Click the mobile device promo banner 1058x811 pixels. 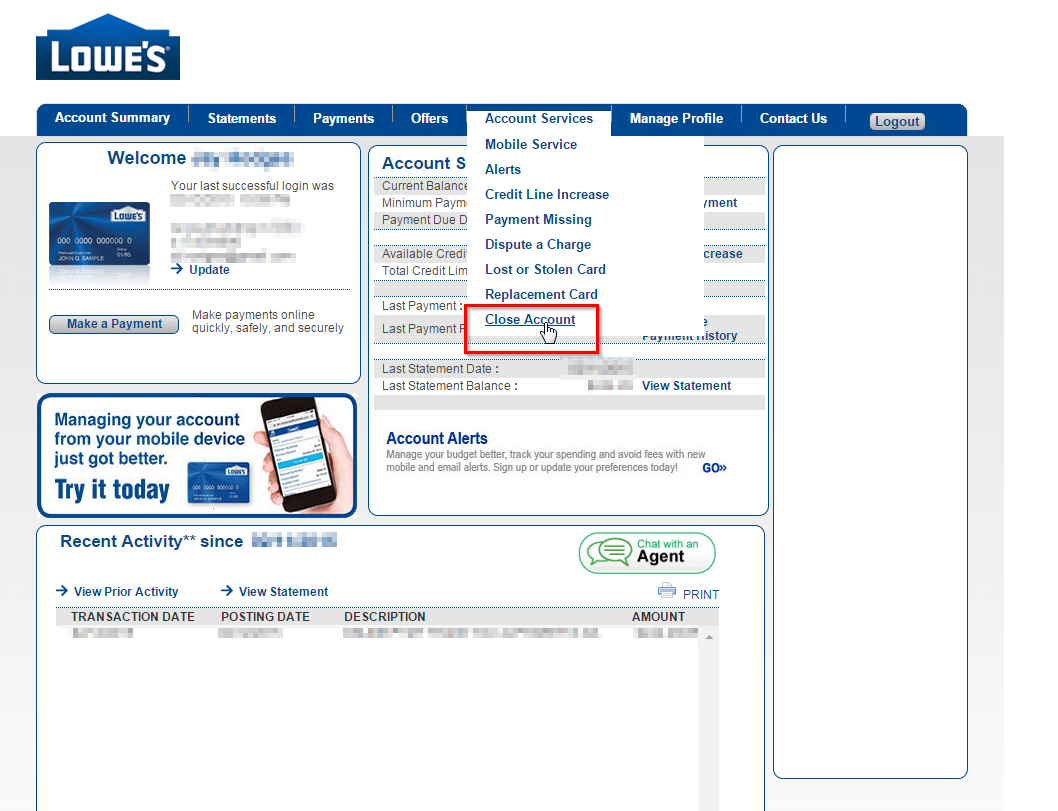tap(197, 455)
